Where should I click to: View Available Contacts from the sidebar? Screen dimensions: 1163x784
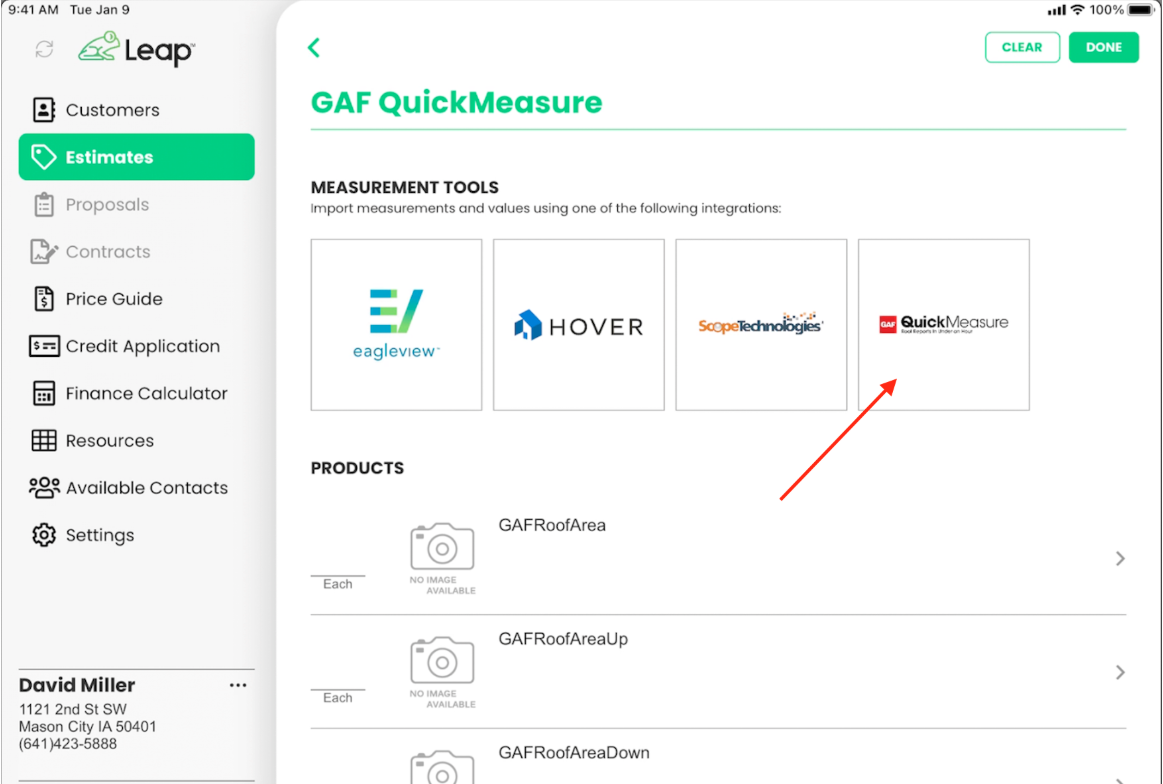(x=44, y=487)
